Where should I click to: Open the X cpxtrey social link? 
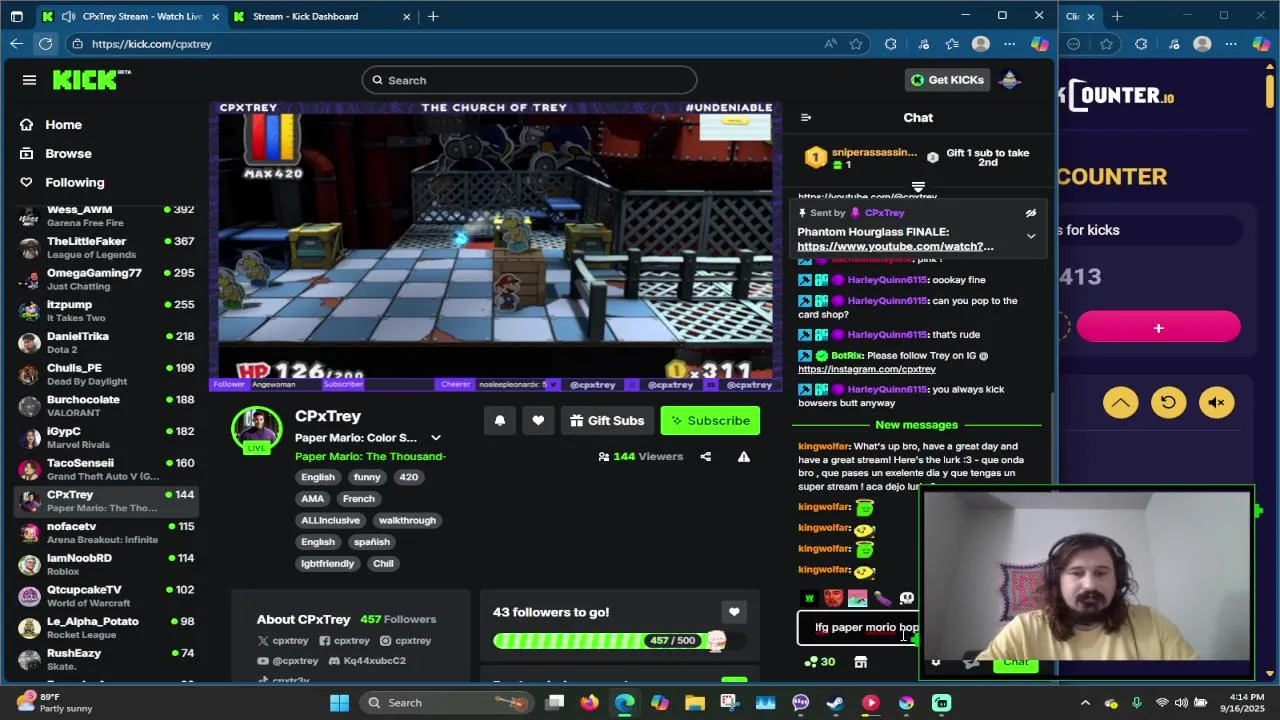pyautogui.click(x=283, y=641)
